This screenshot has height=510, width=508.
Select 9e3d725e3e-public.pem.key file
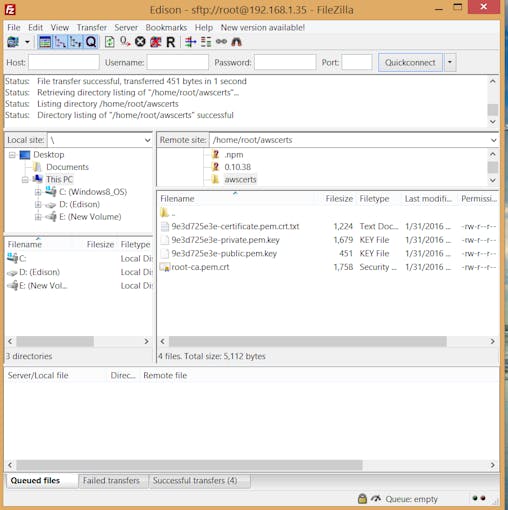(224, 254)
